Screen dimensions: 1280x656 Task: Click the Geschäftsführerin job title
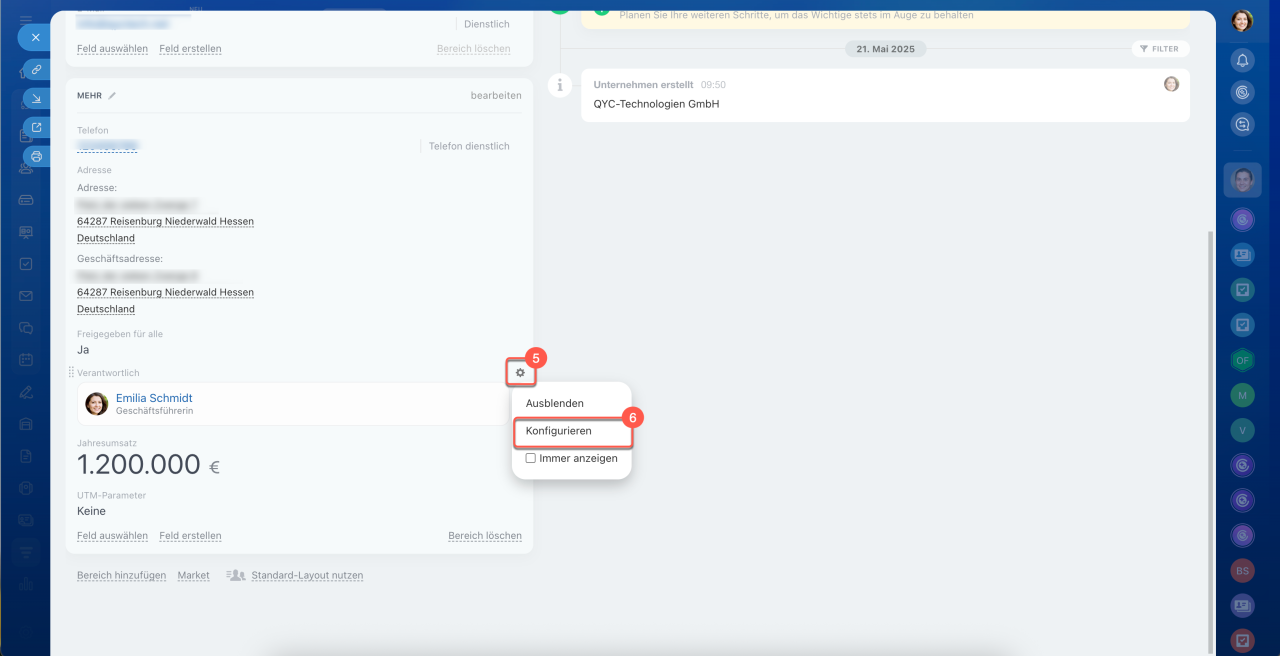tap(154, 411)
